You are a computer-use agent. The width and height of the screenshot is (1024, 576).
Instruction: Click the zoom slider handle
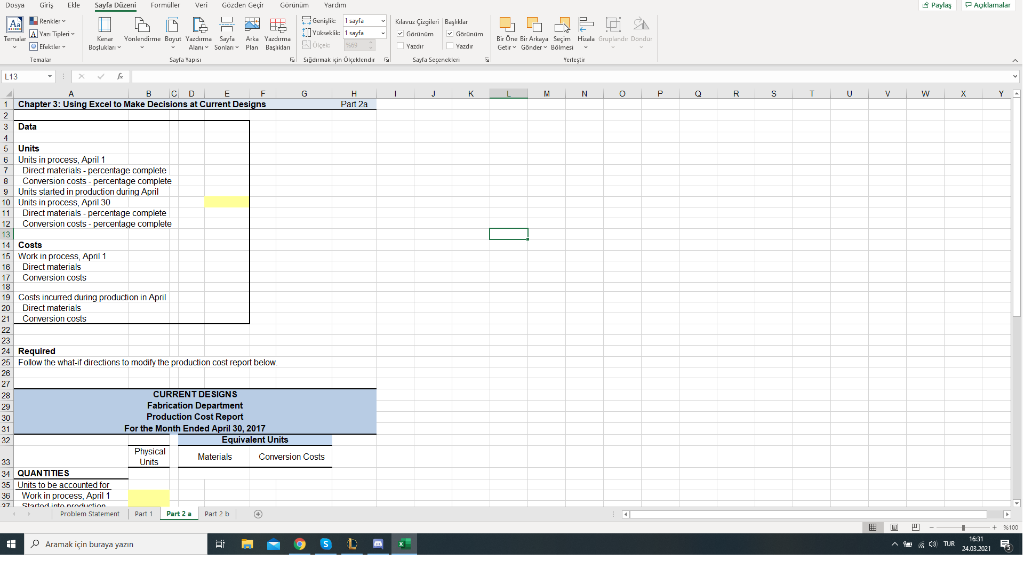pyautogui.click(x=963, y=527)
